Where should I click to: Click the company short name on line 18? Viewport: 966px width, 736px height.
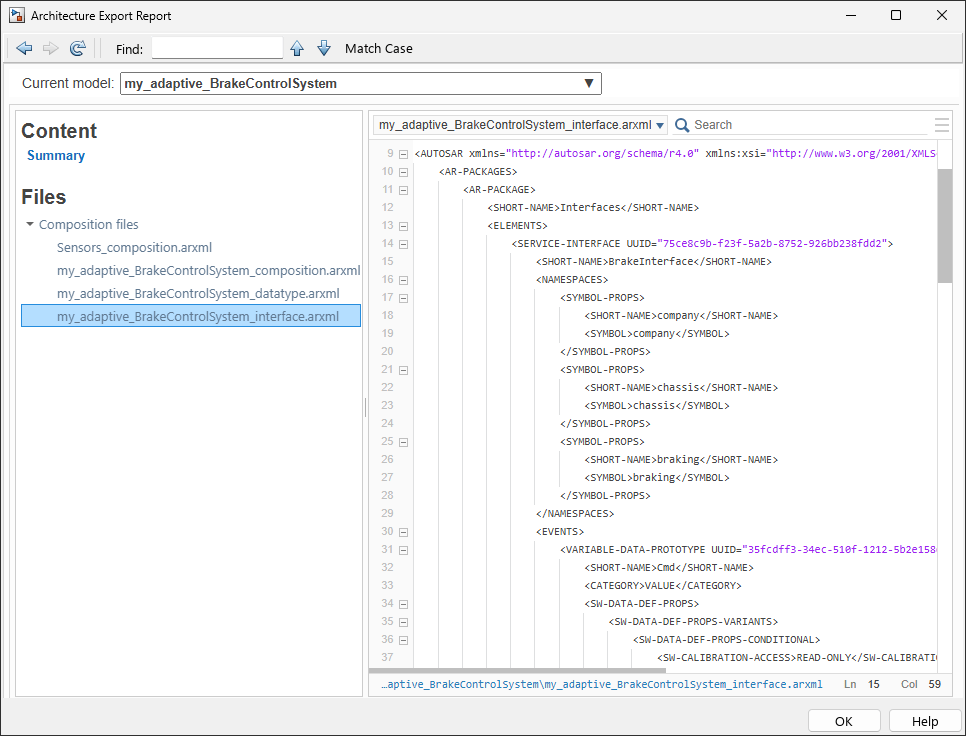pos(678,315)
